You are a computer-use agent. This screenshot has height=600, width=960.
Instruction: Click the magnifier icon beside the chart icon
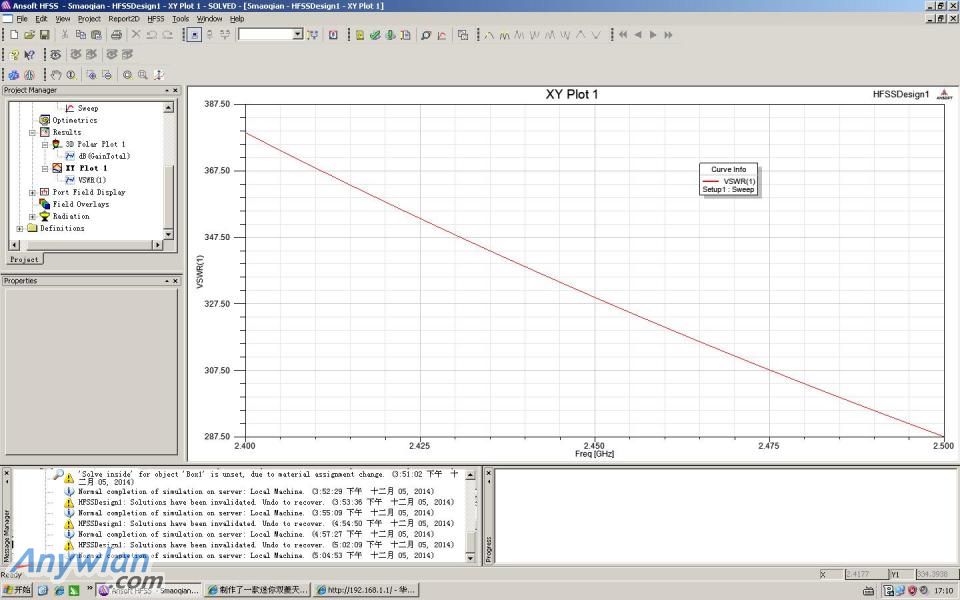[426, 35]
